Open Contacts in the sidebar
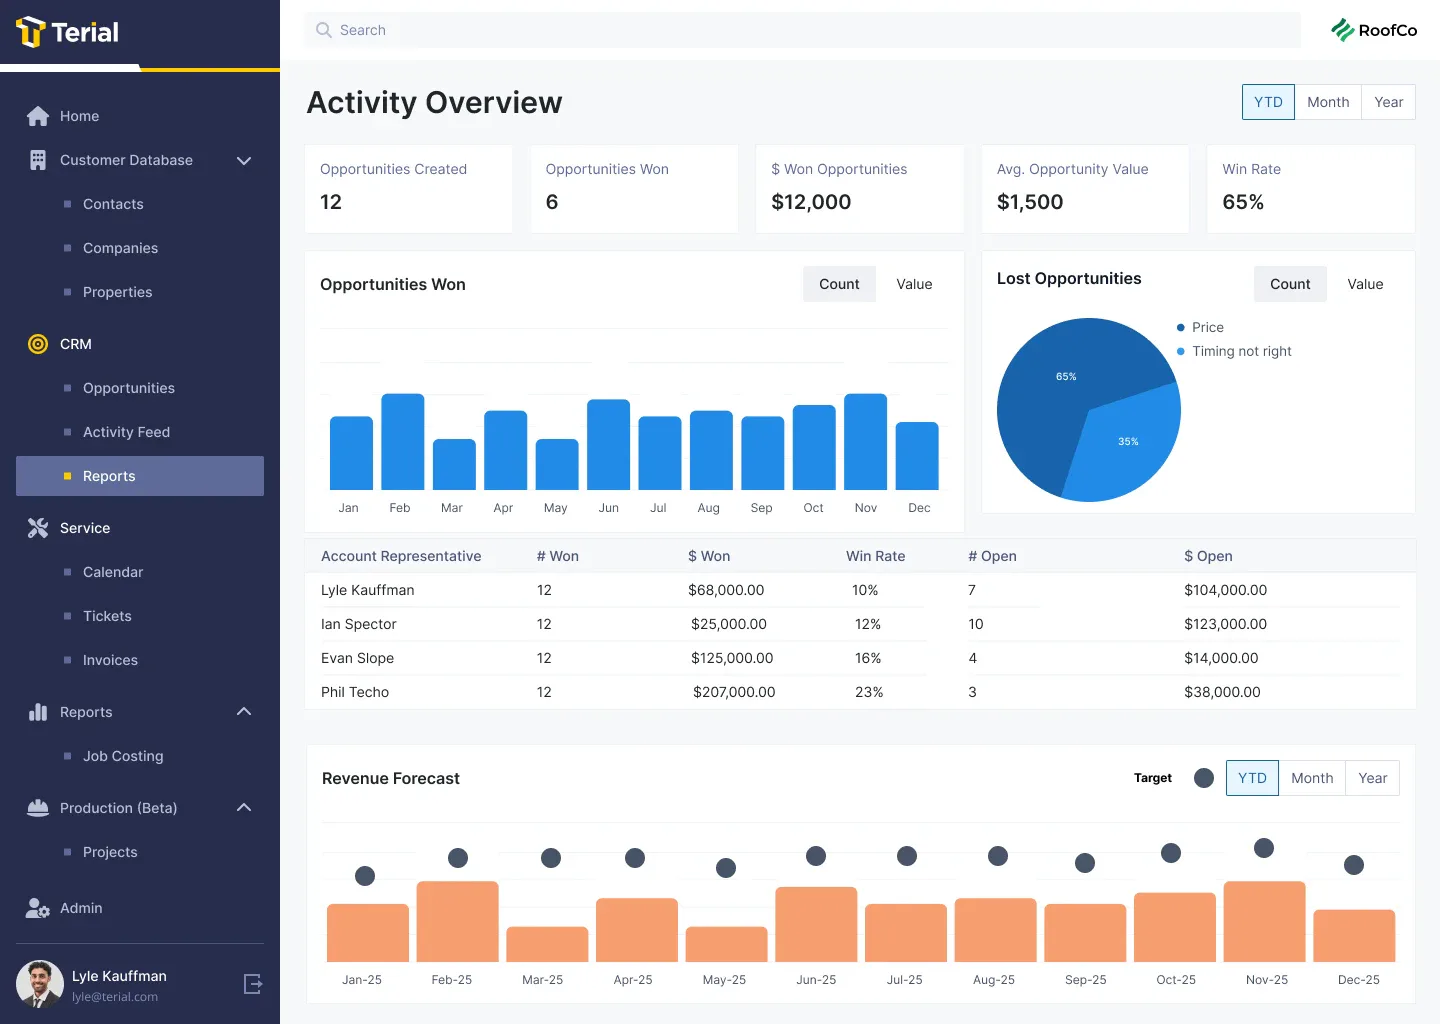The height and width of the screenshot is (1024, 1440). (113, 204)
